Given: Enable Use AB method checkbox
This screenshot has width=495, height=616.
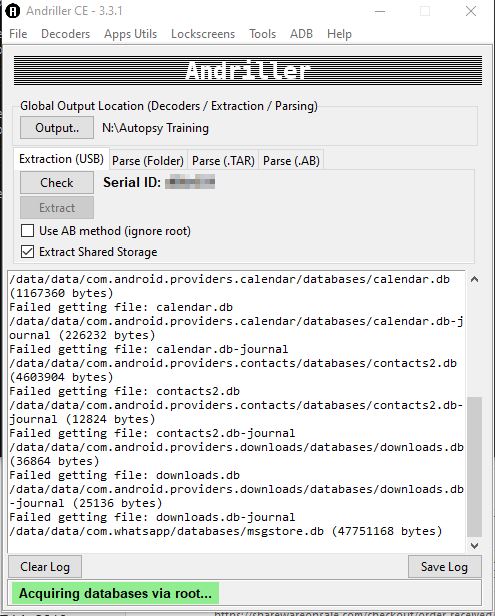Looking at the screenshot, I should pos(28,231).
